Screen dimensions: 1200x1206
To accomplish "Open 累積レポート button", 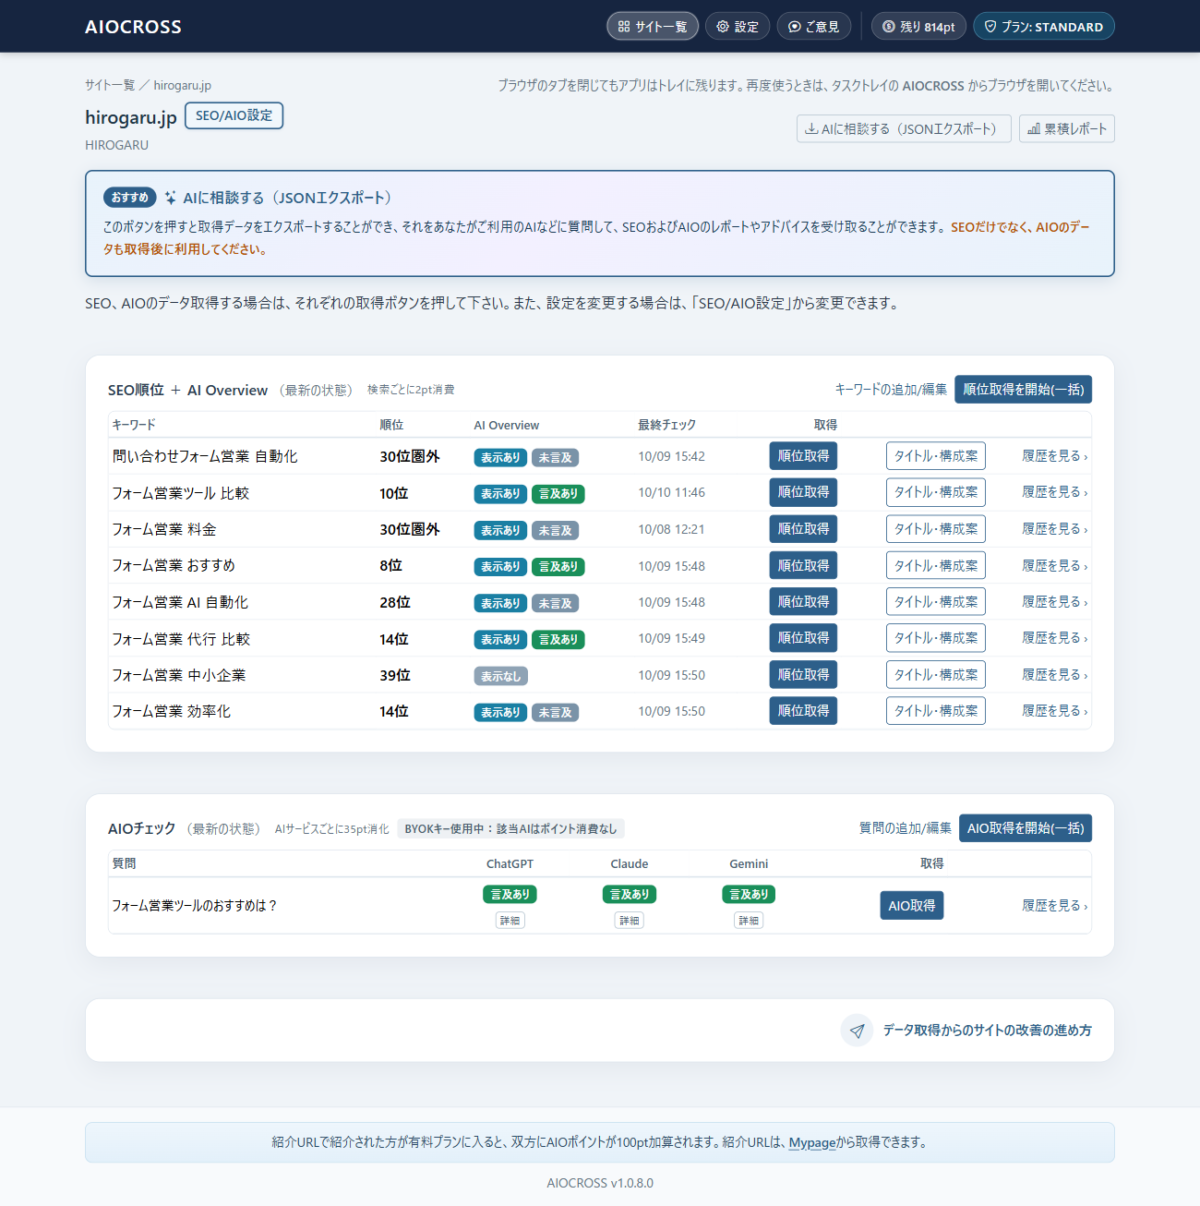I will [1067, 129].
